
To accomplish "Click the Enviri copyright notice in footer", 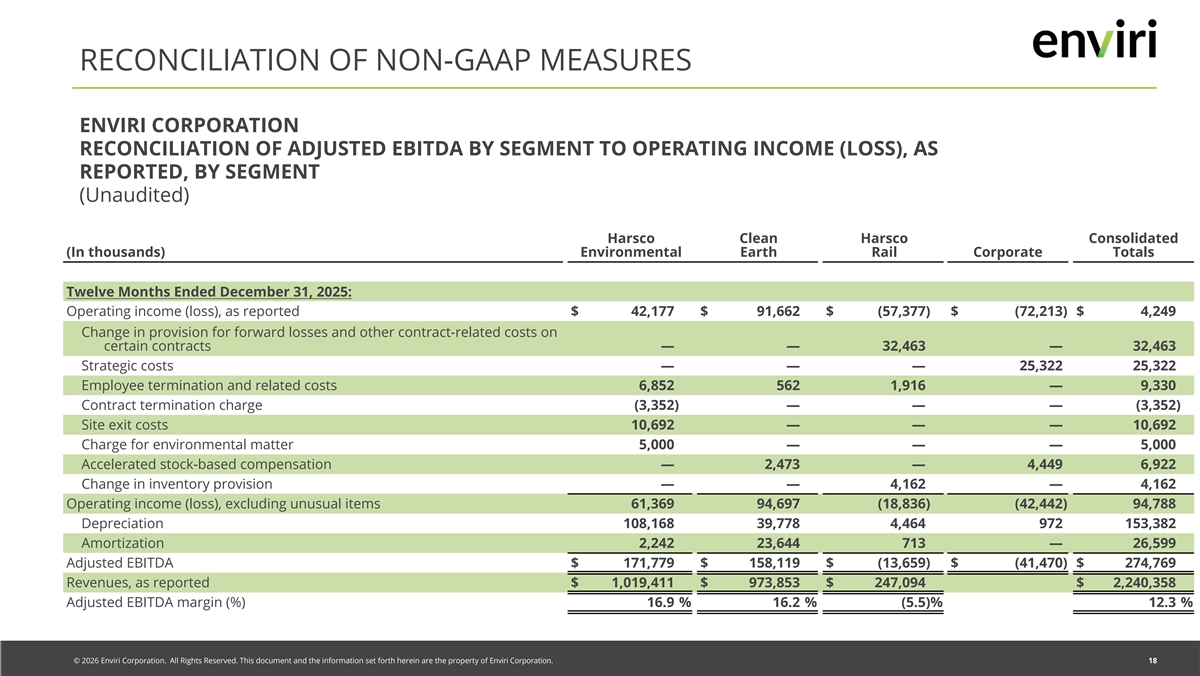I will point(307,661).
